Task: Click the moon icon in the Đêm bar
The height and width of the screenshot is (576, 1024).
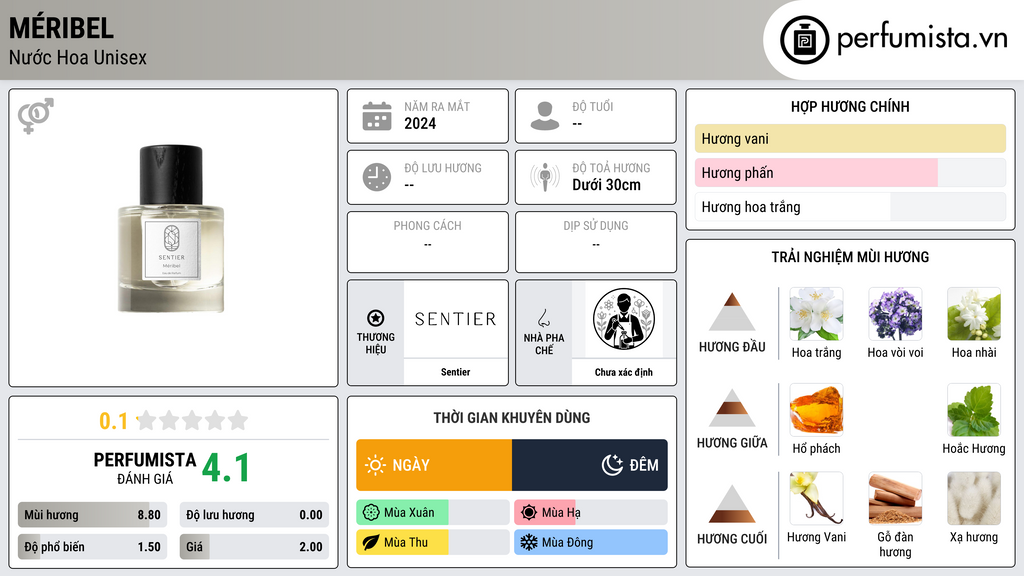Action: 612,465
